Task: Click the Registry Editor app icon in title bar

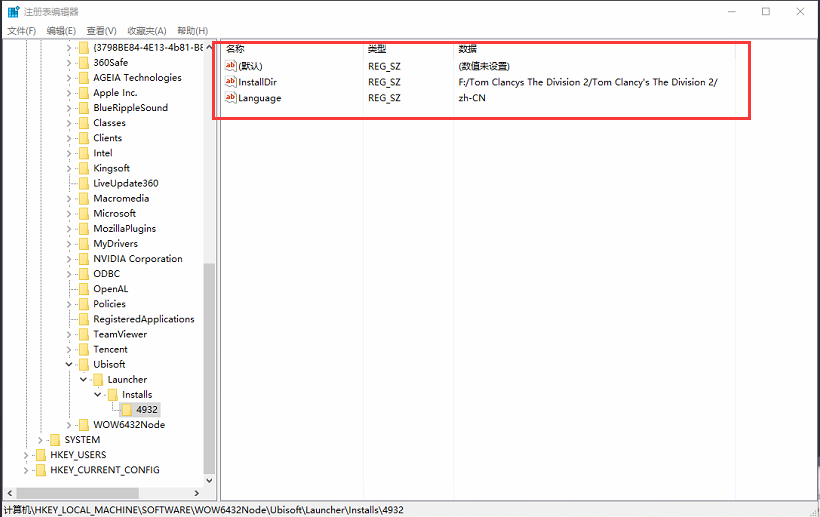Action: (13, 11)
